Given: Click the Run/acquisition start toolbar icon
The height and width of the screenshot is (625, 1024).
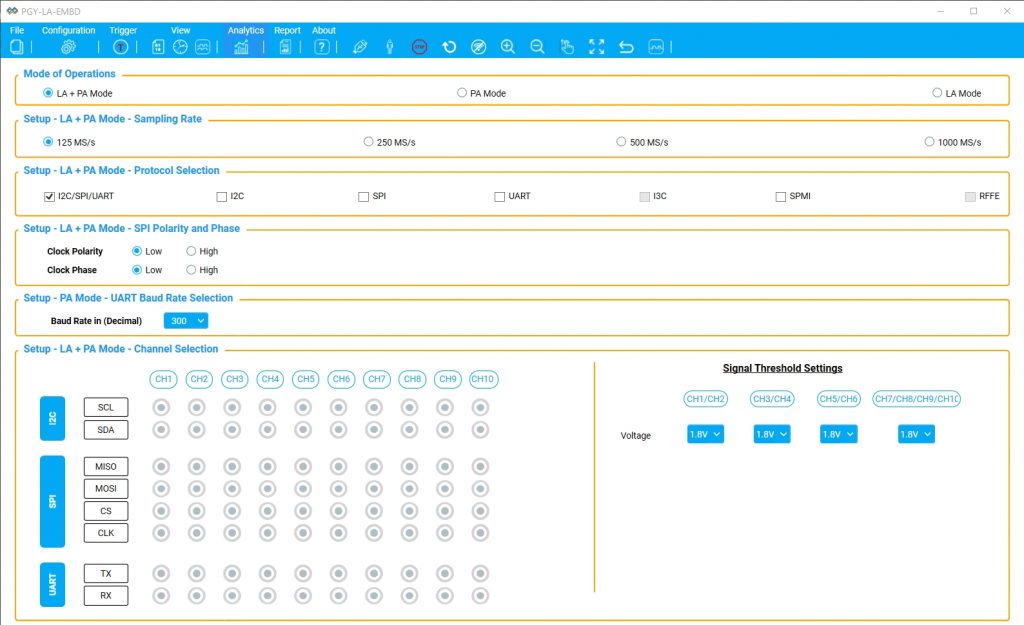Looking at the screenshot, I should coord(448,47).
